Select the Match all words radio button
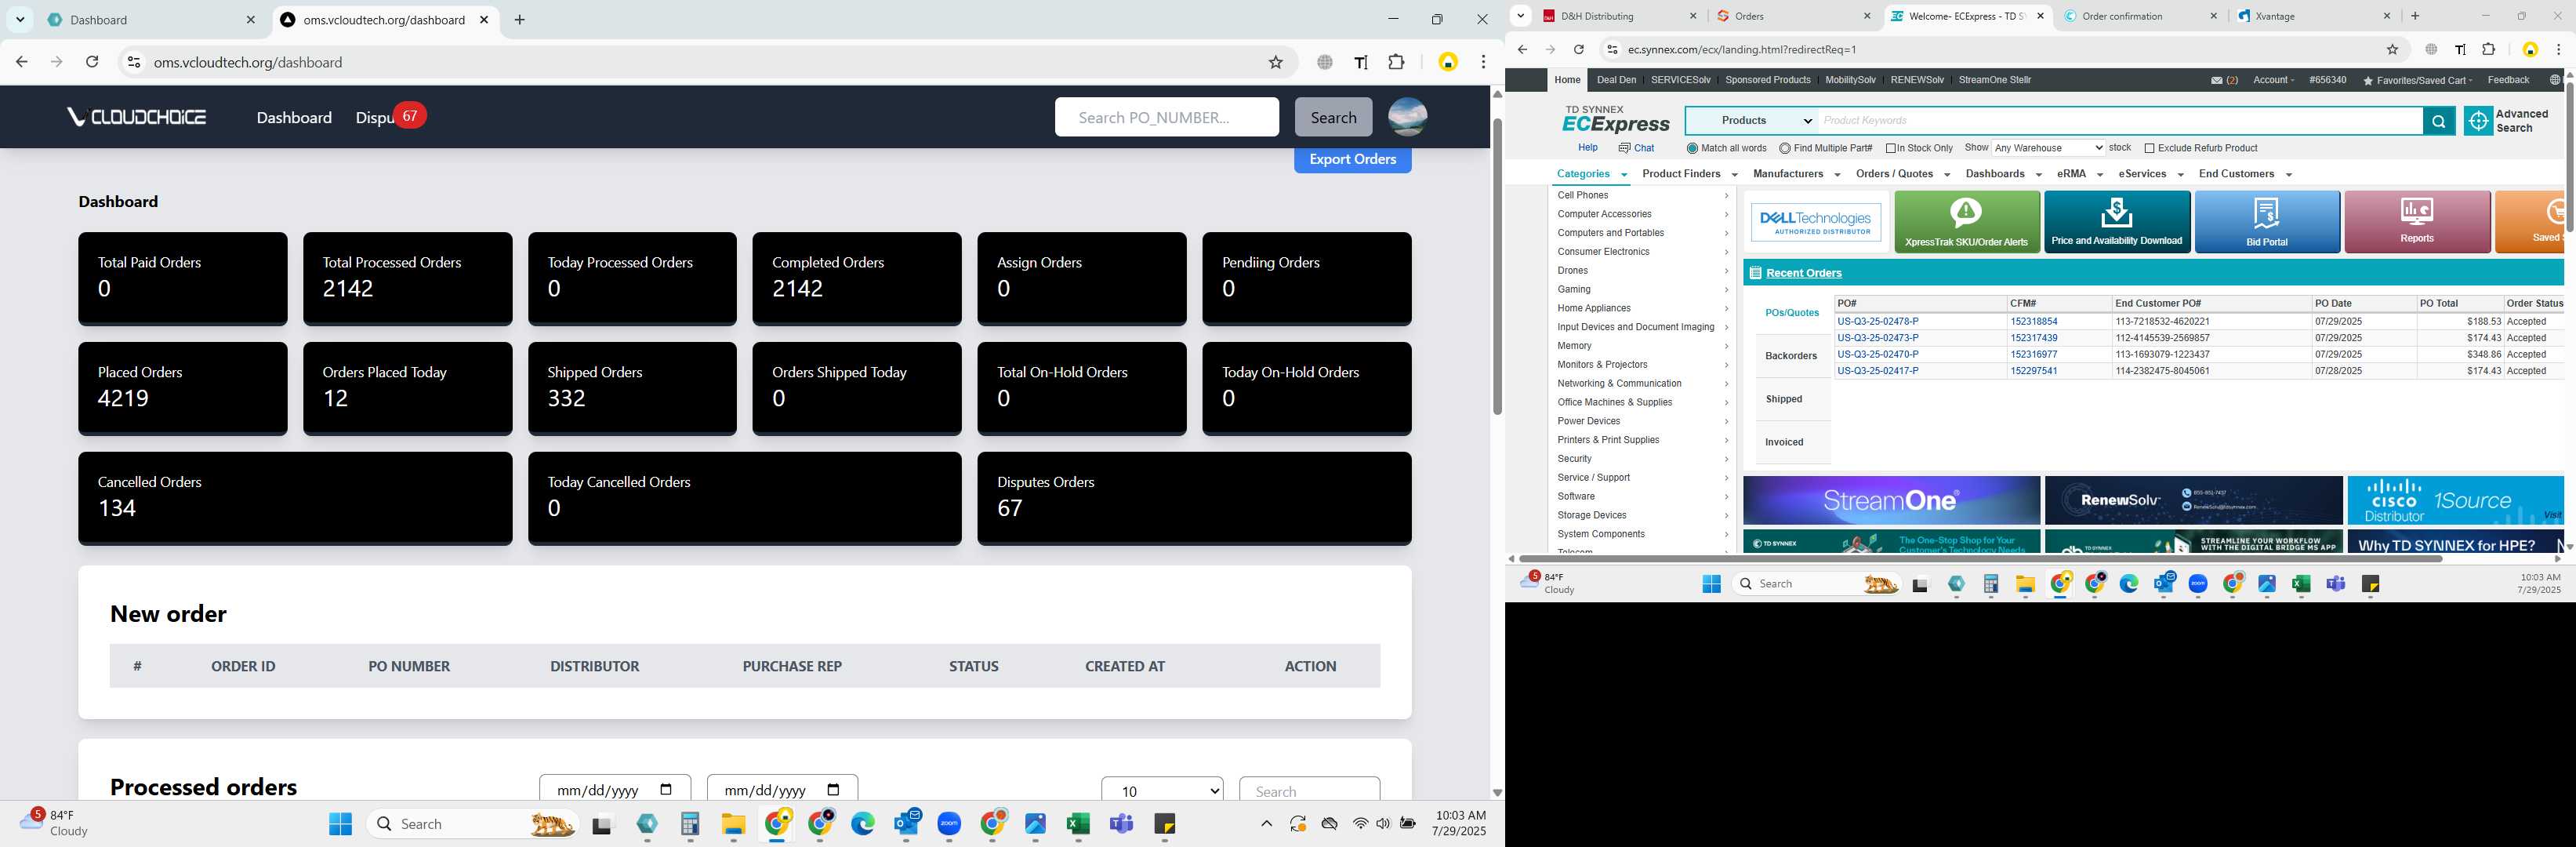2576x847 pixels. click(x=1692, y=148)
